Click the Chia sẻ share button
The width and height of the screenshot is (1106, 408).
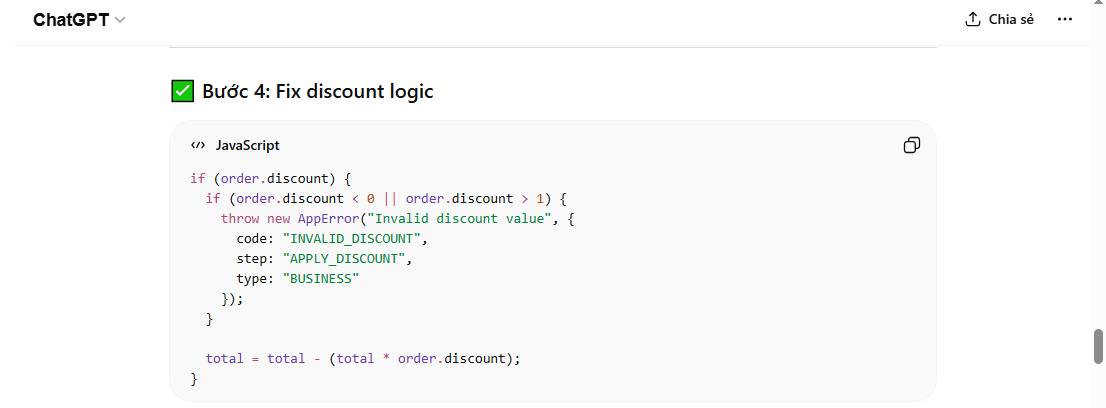999,19
